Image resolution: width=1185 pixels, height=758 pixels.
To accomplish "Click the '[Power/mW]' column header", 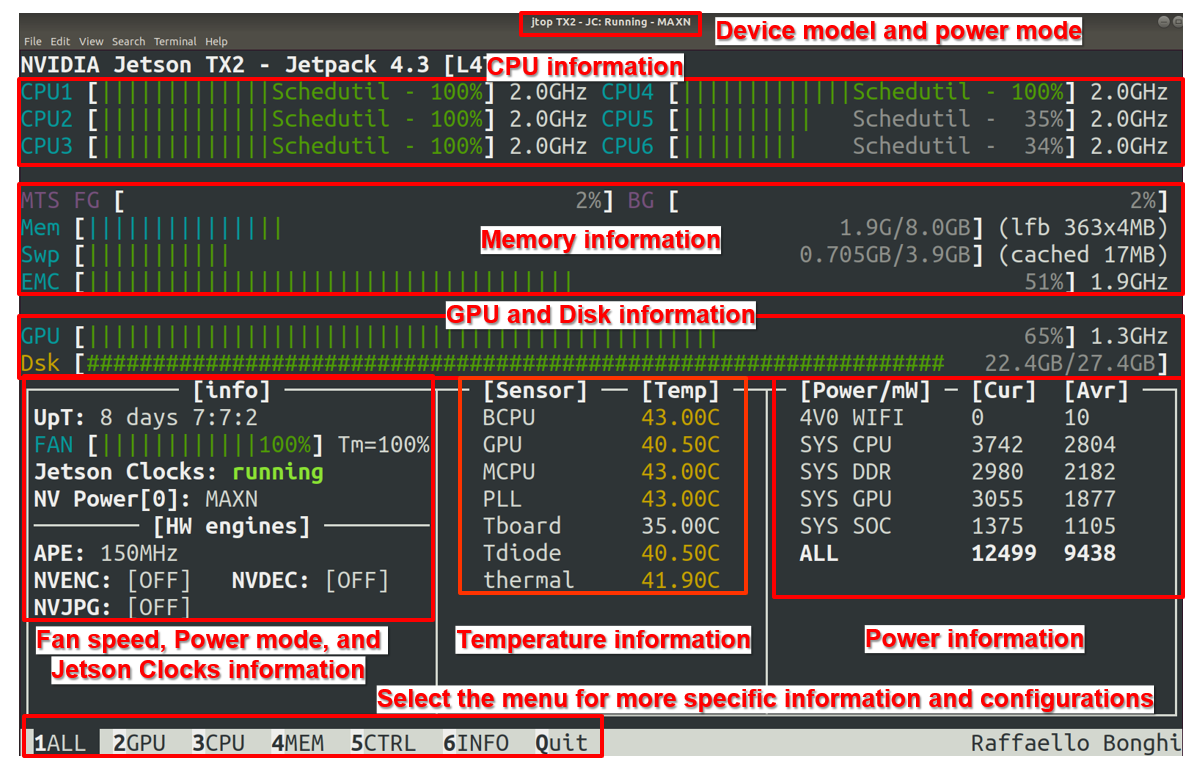I will coord(865,391).
